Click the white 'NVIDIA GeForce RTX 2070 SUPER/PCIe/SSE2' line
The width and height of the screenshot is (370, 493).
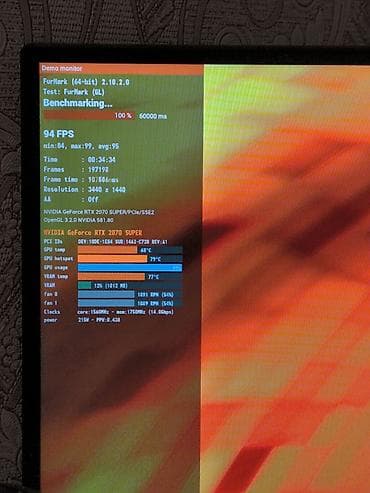[99, 212]
